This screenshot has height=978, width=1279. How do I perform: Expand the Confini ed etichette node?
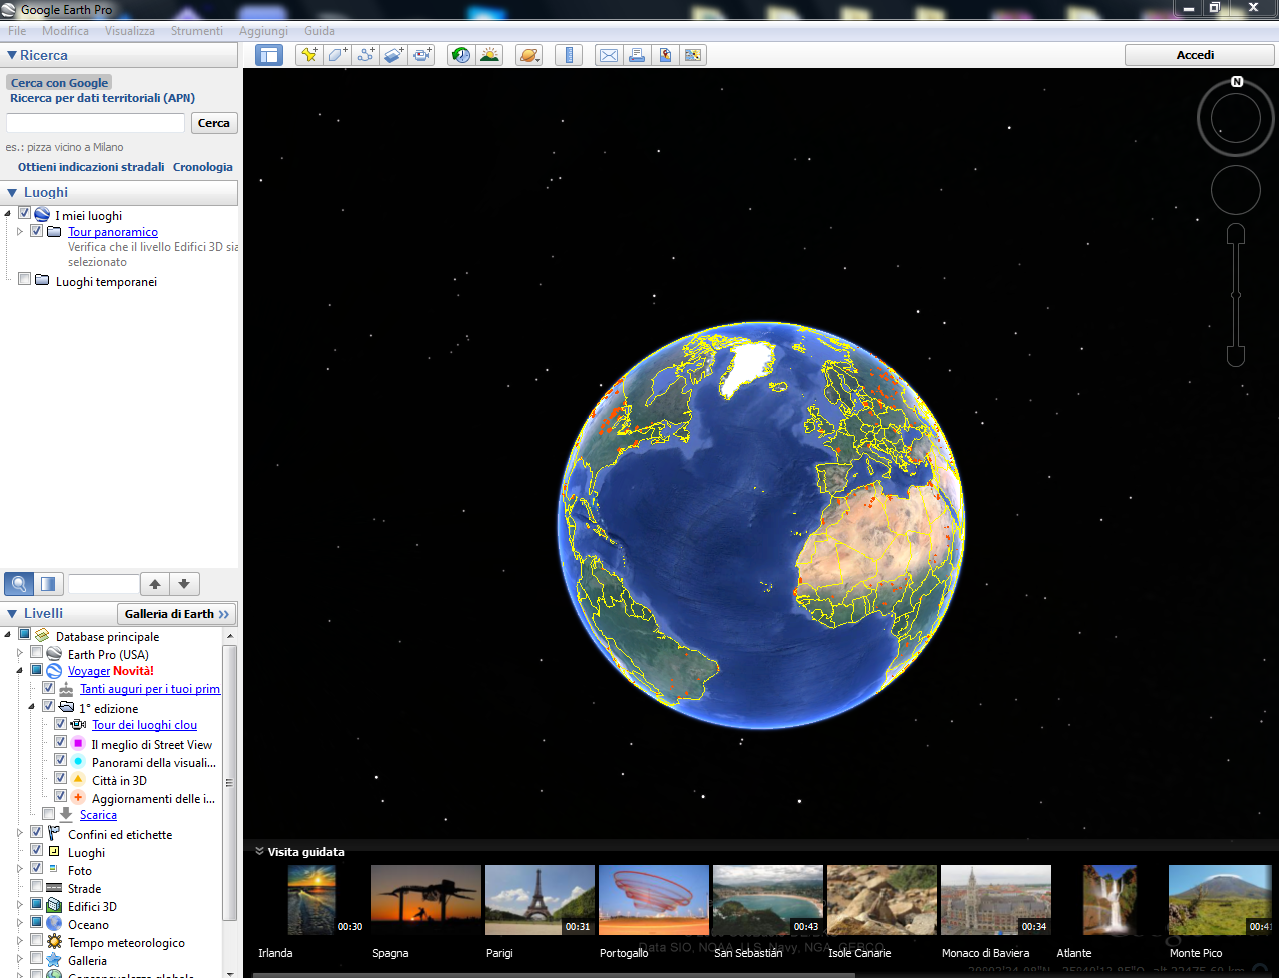tap(20, 833)
